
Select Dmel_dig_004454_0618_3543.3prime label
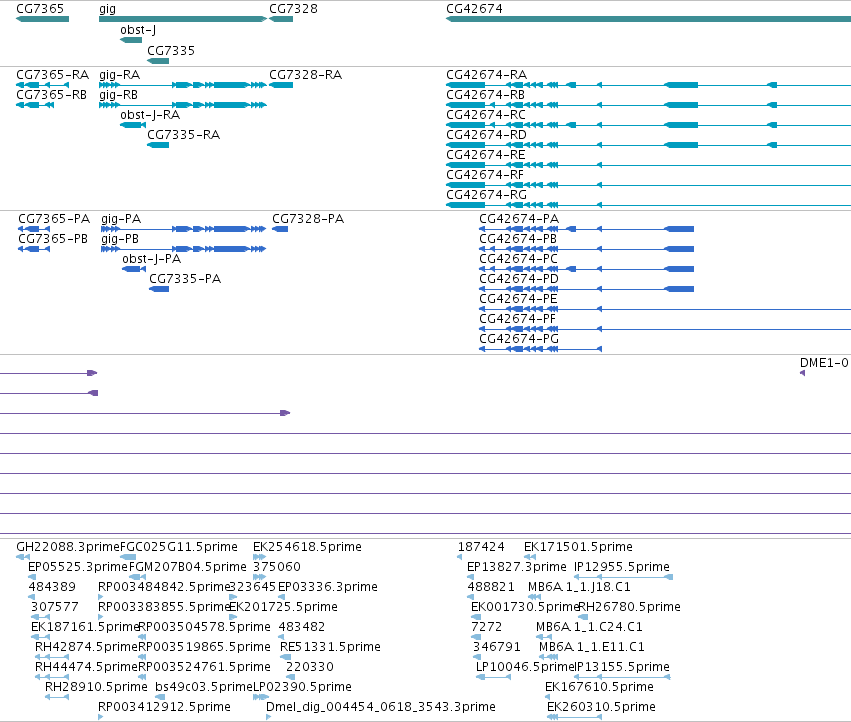381,707
